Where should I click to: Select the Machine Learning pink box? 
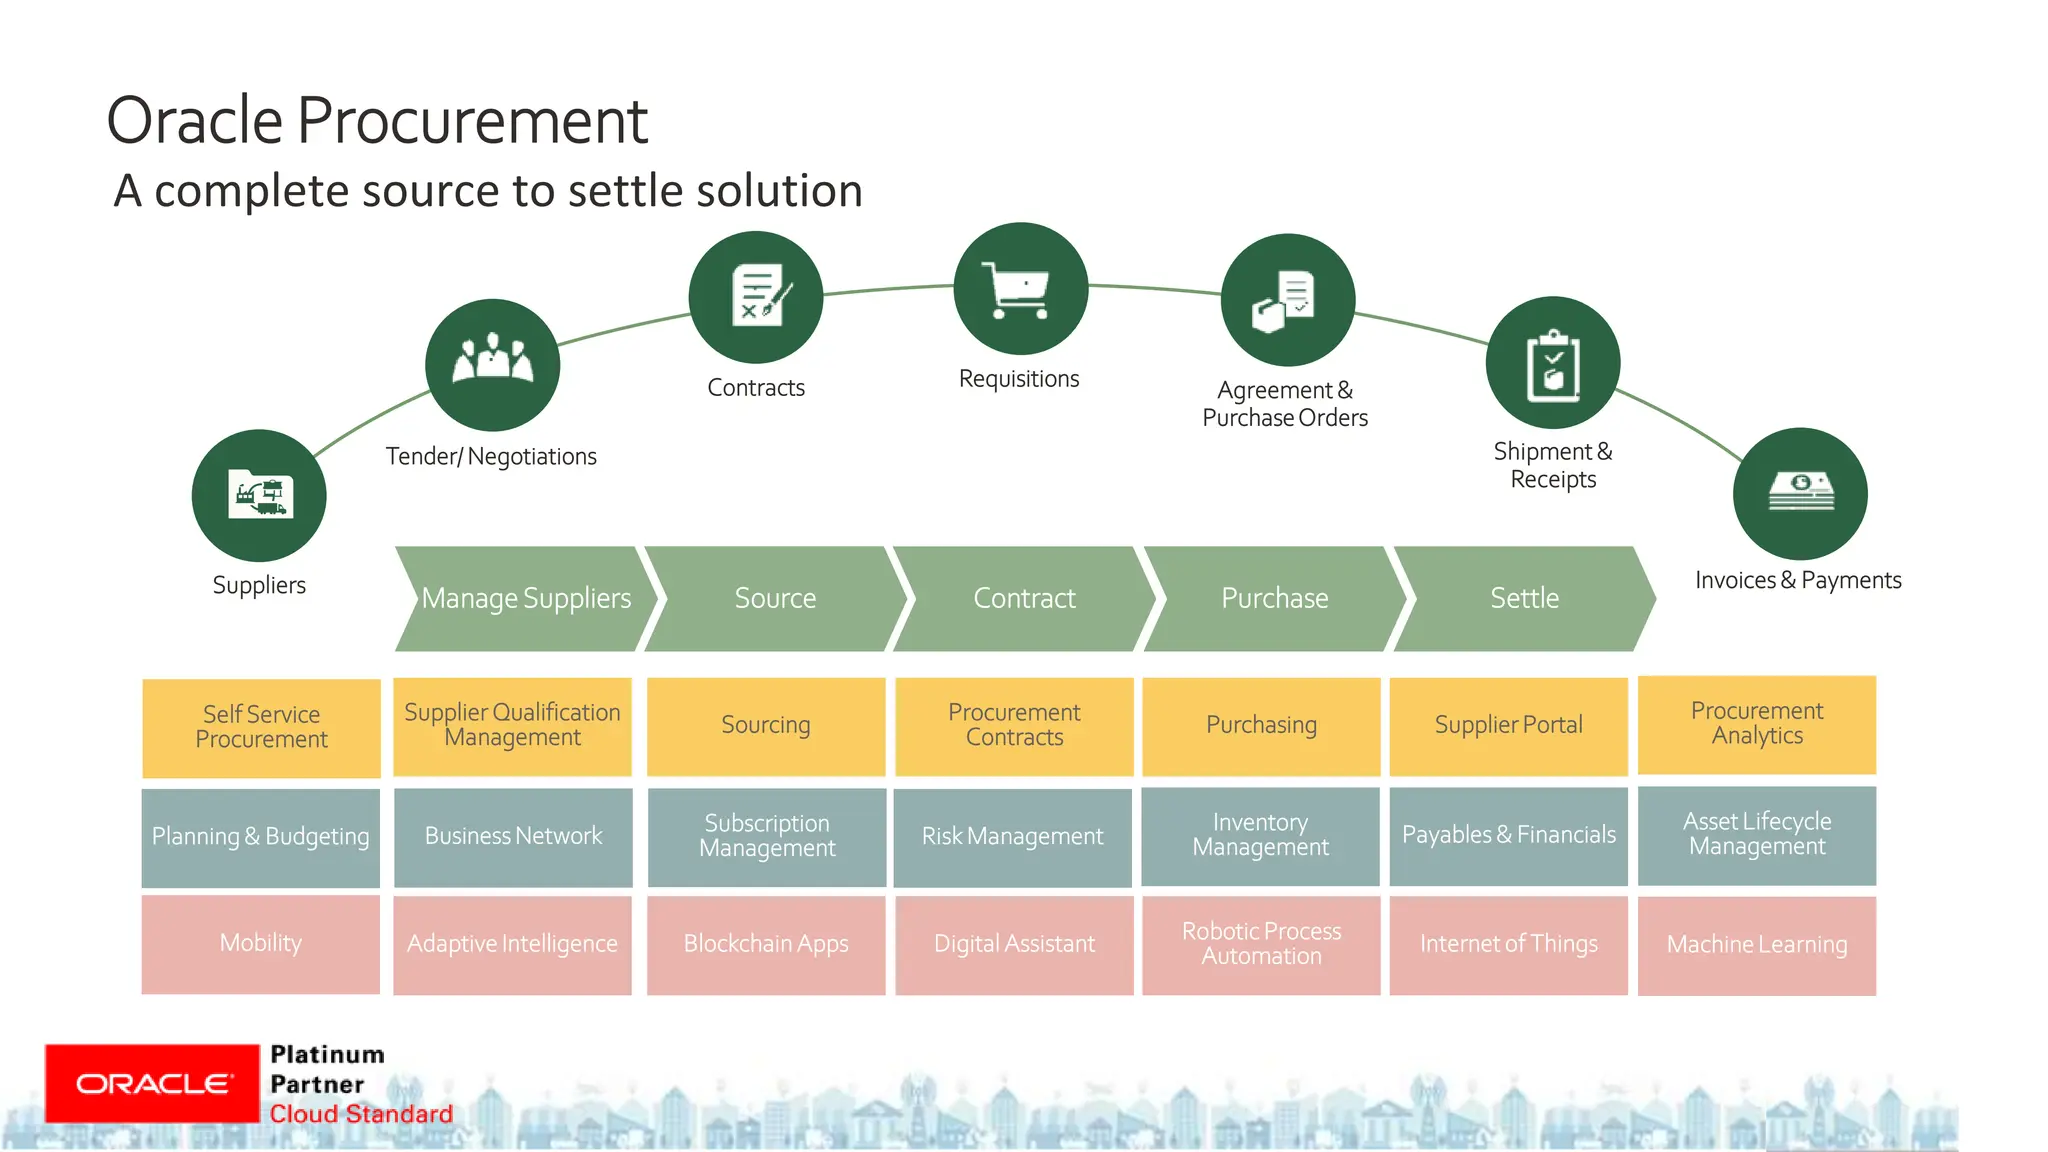pos(1756,944)
